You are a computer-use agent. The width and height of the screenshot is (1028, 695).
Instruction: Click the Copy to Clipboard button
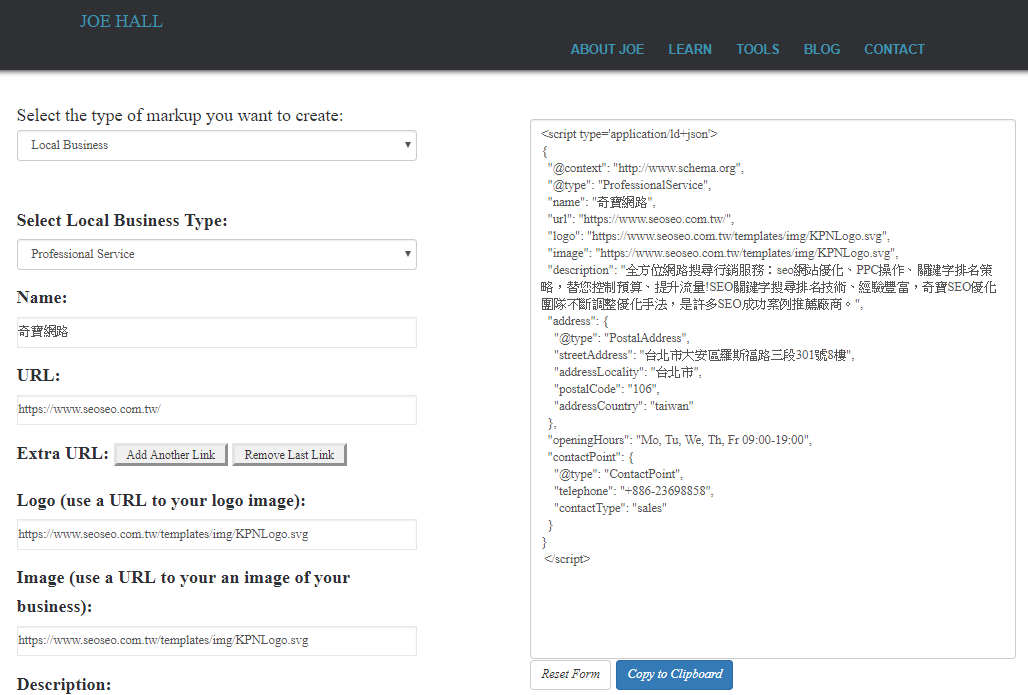pos(675,675)
